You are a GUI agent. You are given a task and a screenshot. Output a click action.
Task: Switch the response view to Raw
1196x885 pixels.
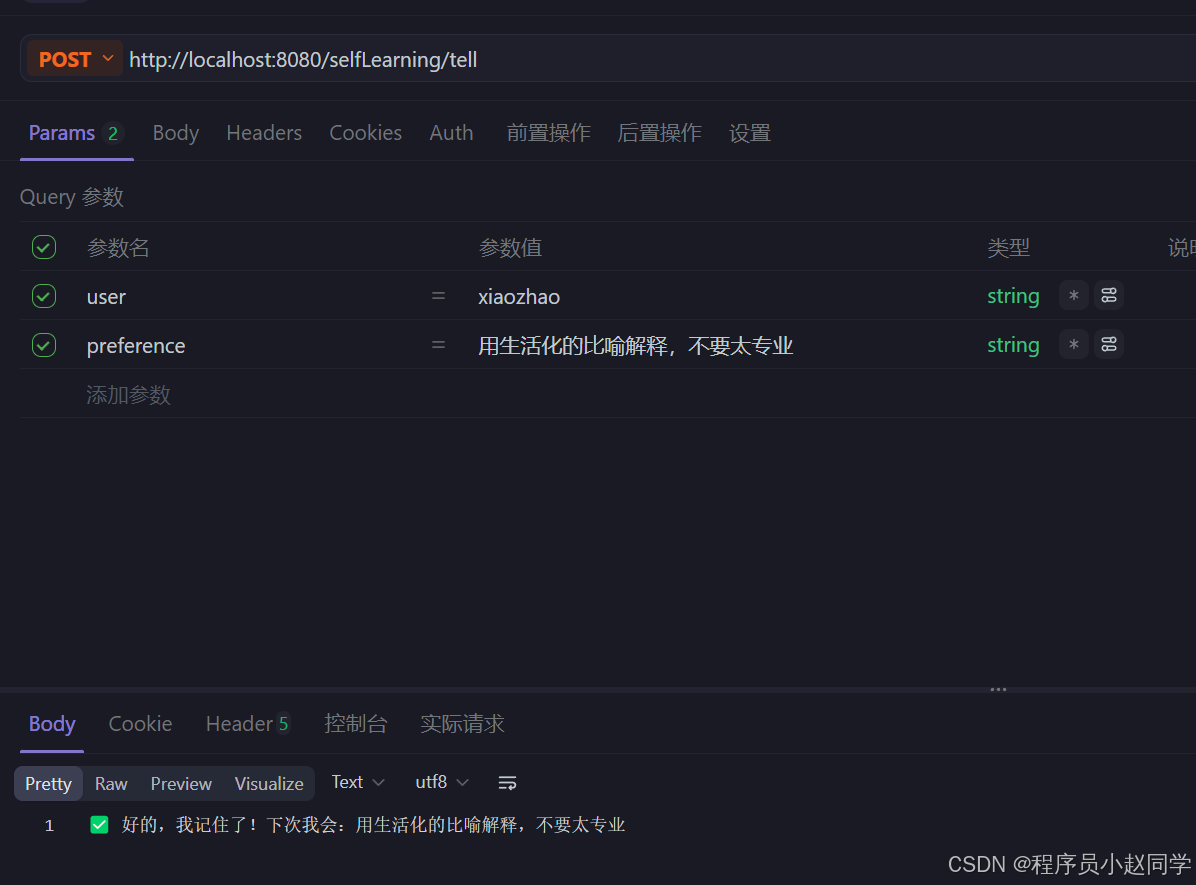coord(111,783)
